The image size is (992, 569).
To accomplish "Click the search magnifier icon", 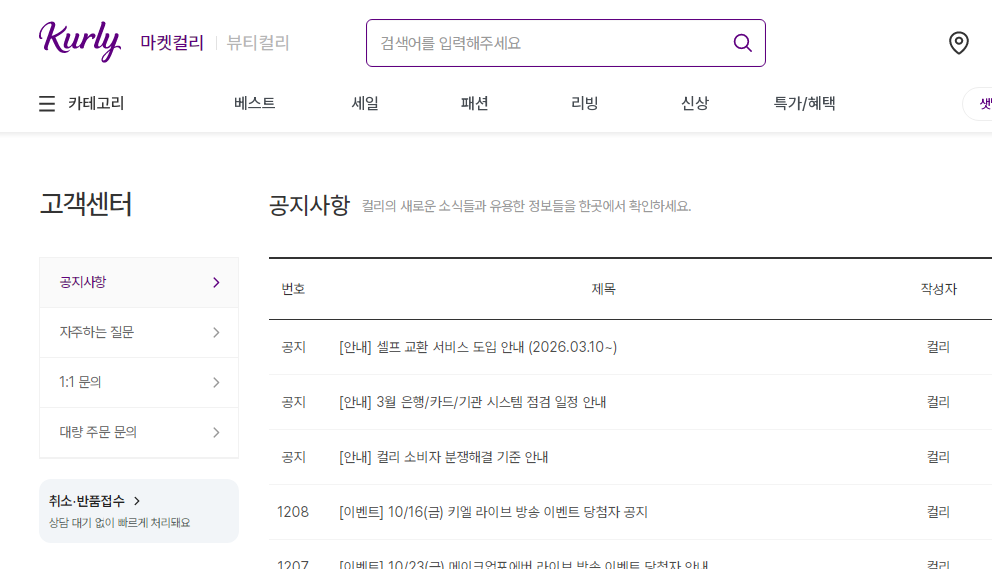I will [x=743, y=43].
